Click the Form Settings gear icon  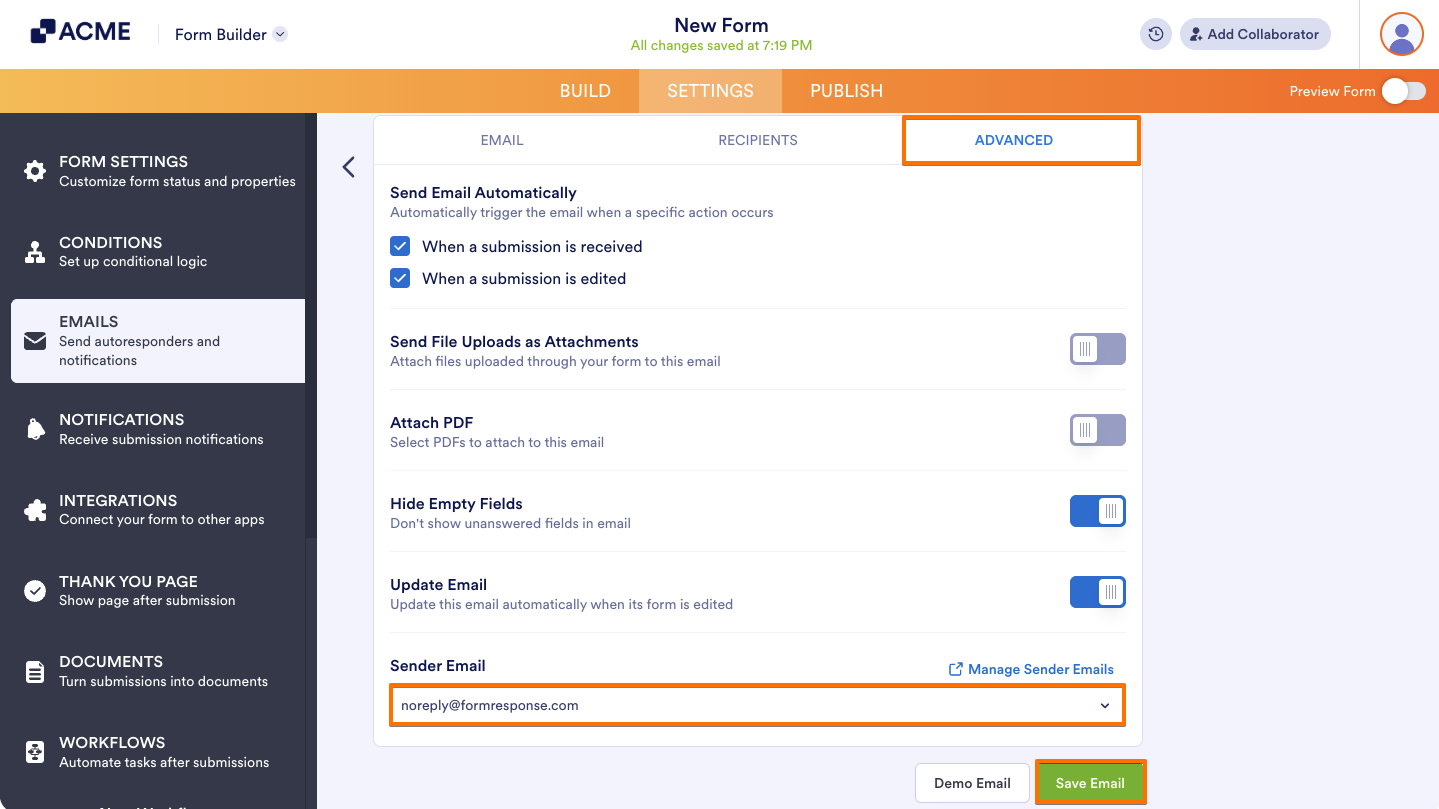point(35,171)
